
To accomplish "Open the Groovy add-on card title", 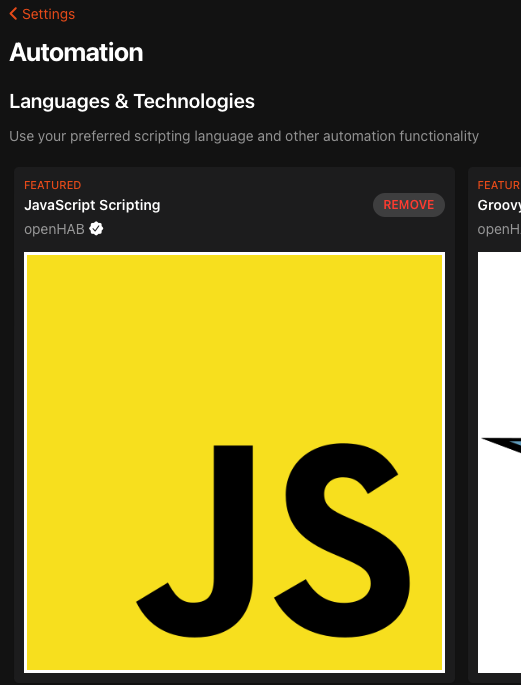I will click(499, 205).
